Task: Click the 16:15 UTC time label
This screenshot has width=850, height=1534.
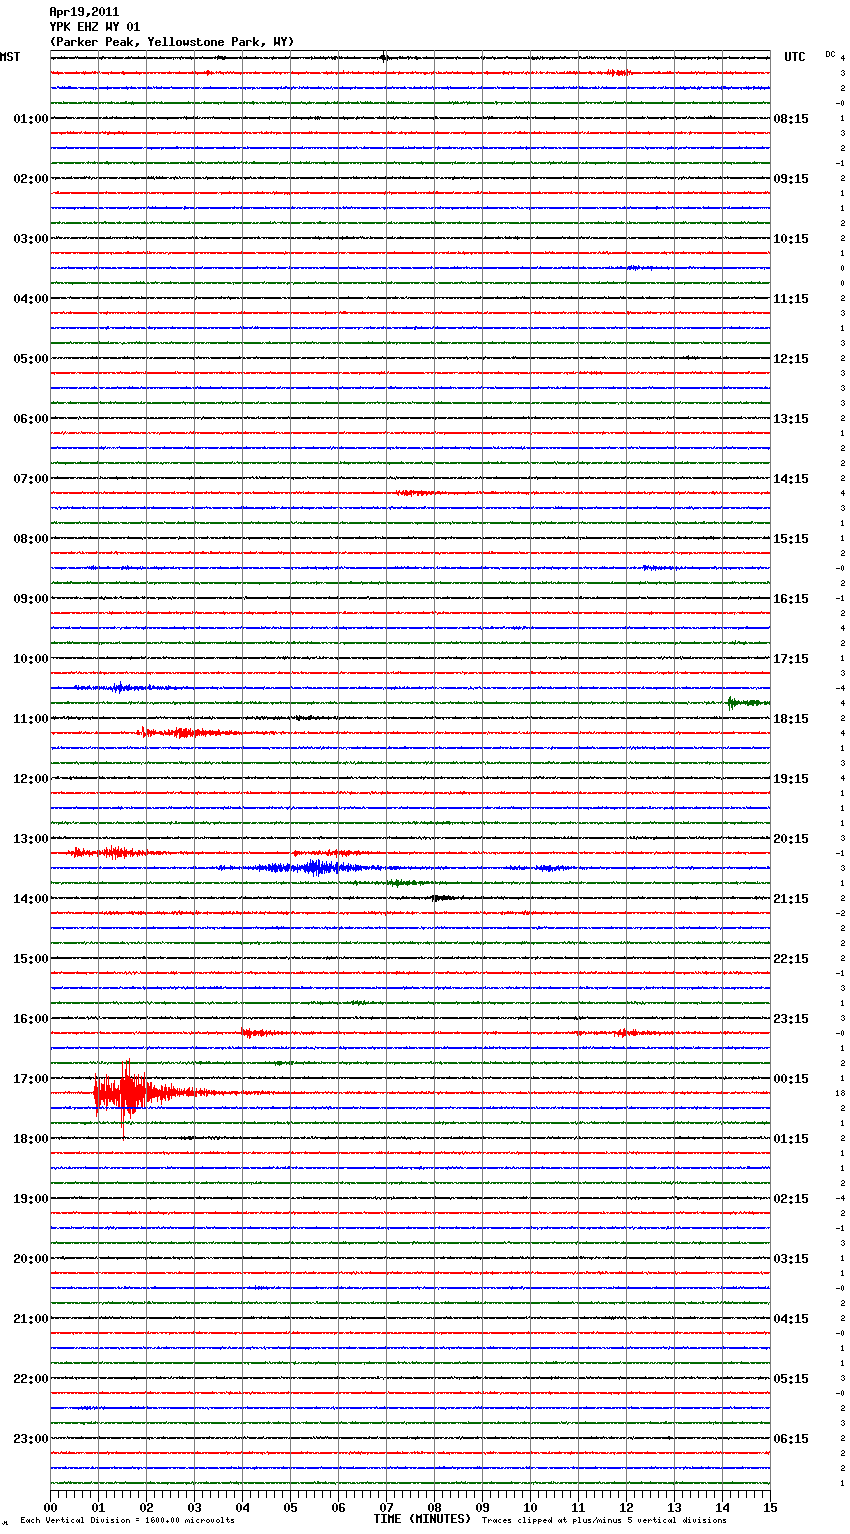Action: (x=791, y=599)
